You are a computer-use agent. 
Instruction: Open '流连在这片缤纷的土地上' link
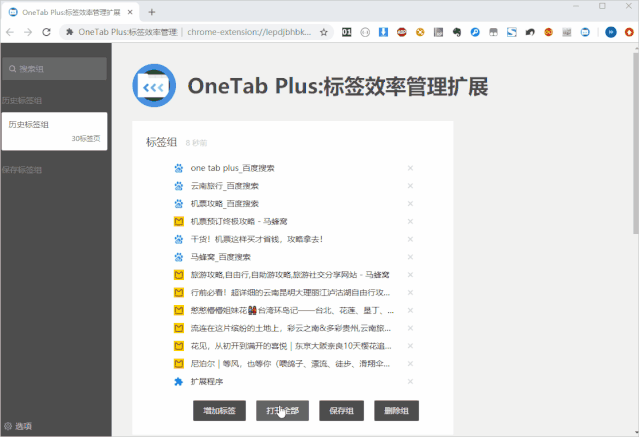coord(291,328)
